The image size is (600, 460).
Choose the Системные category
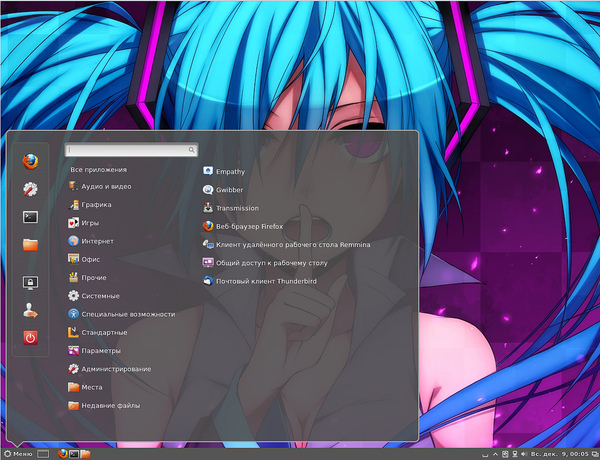[100, 295]
